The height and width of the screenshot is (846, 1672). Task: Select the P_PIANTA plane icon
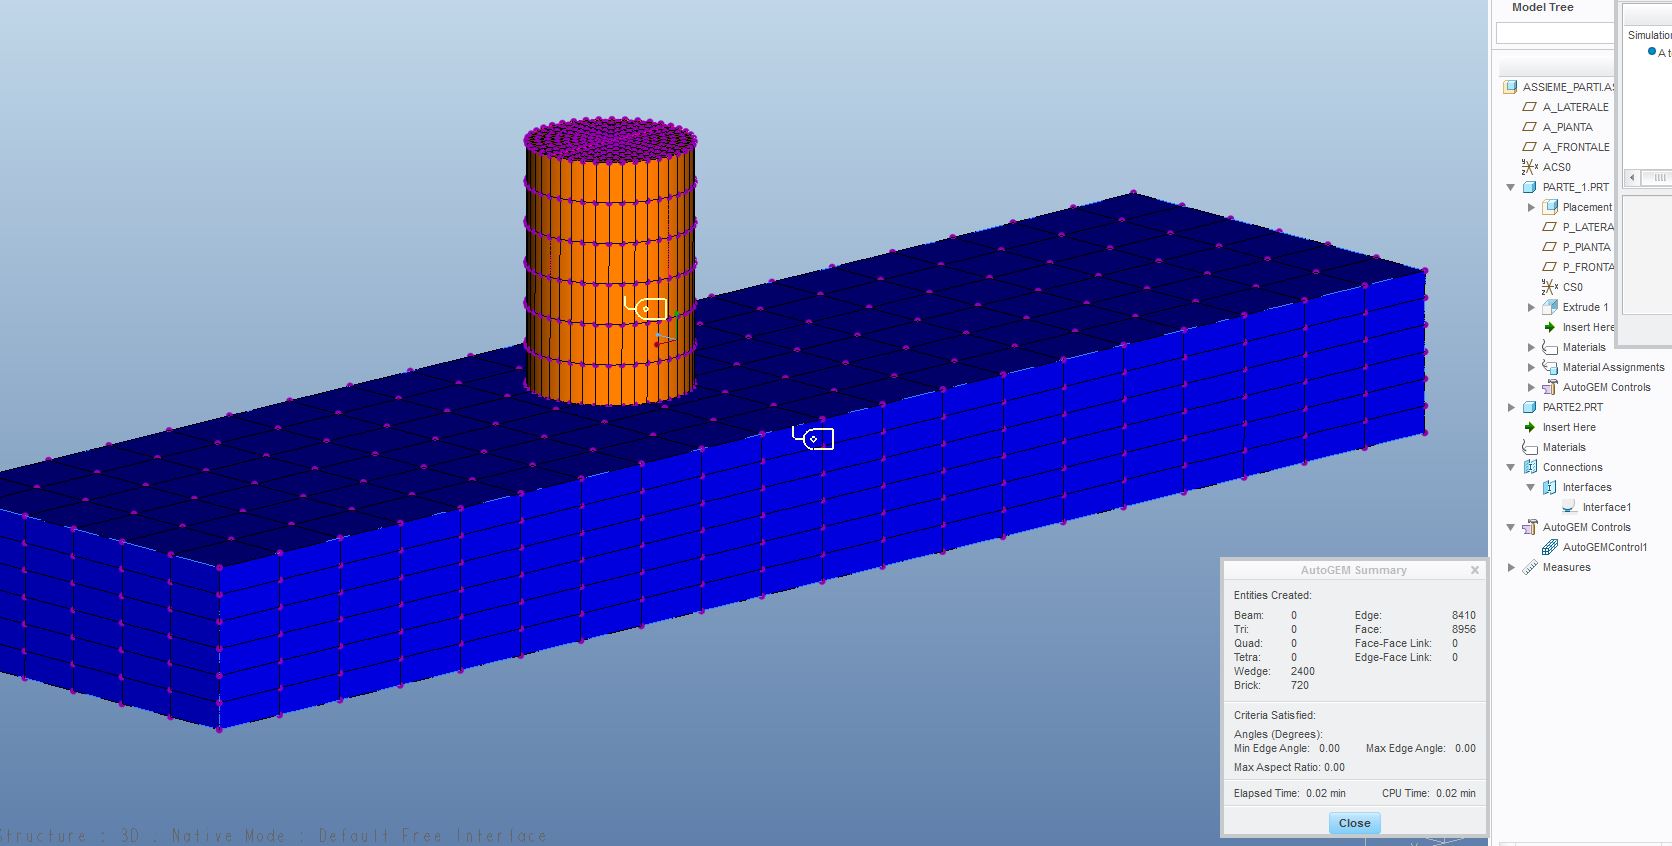coord(1549,247)
